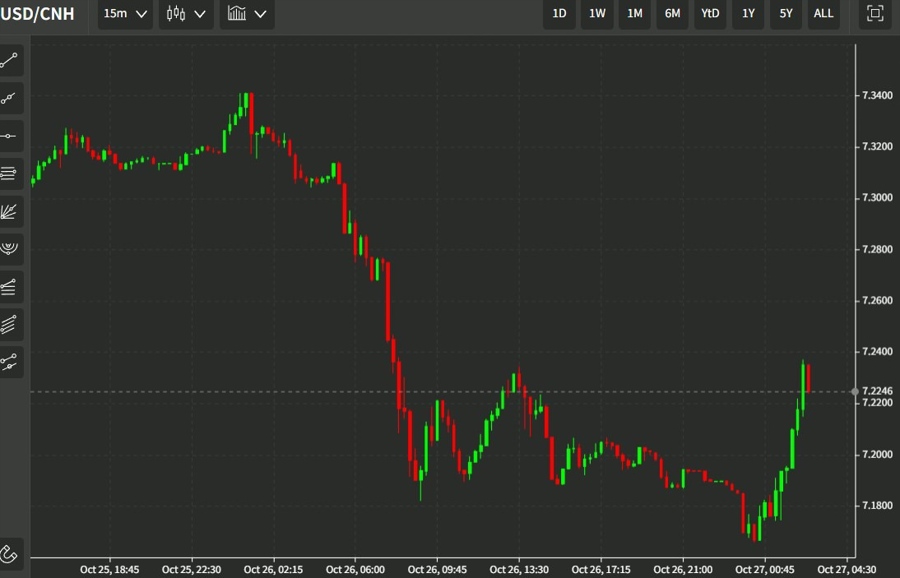Select the Gann fan tool
This screenshot has width=900, height=578.
click(10, 211)
